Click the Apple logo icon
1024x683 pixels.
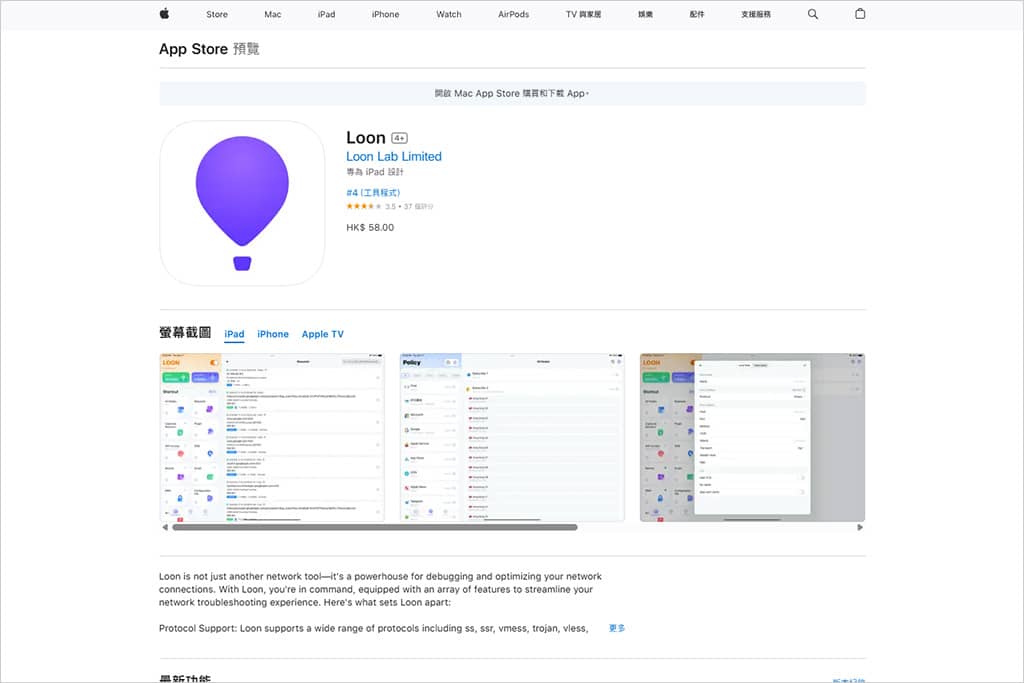coord(164,14)
